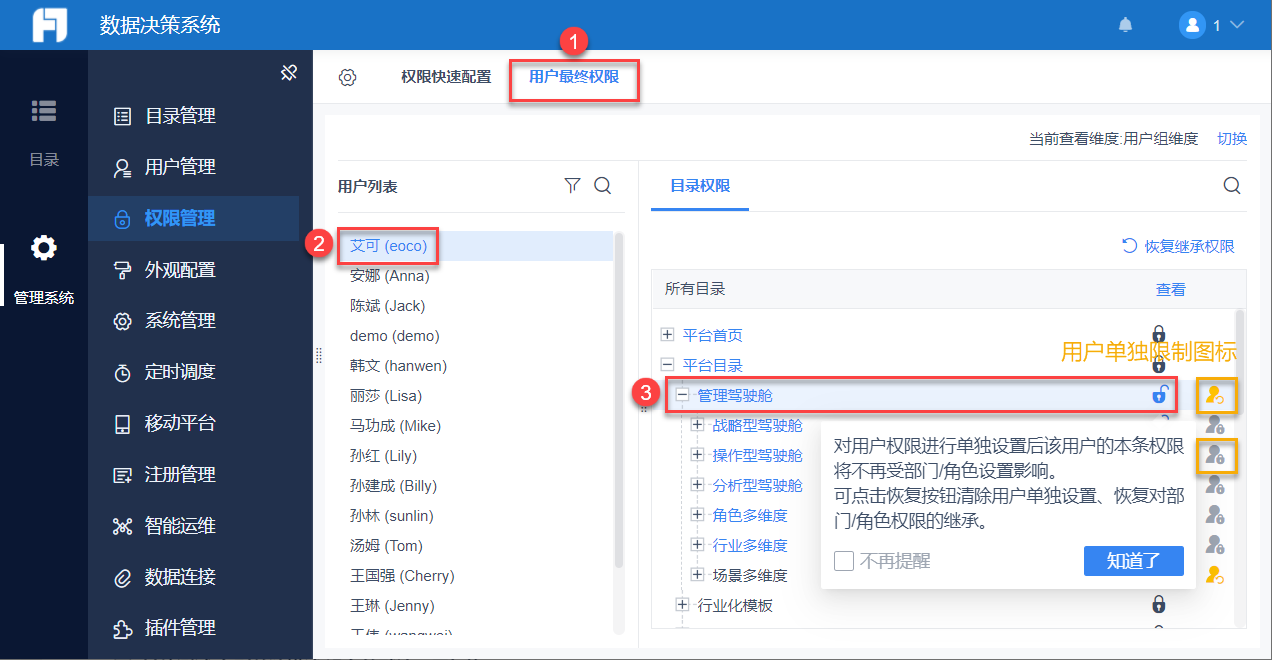Click the 定时调度 stopwatch icon
The width and height of the screenshot is (1272, 660).
pos(122,373)
